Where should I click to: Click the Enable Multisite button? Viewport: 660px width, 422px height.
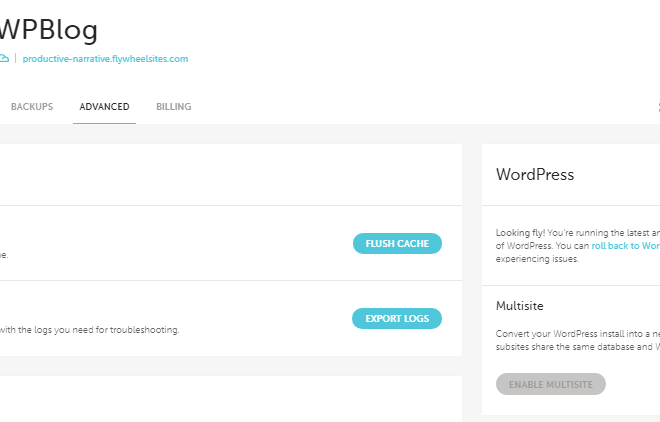[551, 384]
